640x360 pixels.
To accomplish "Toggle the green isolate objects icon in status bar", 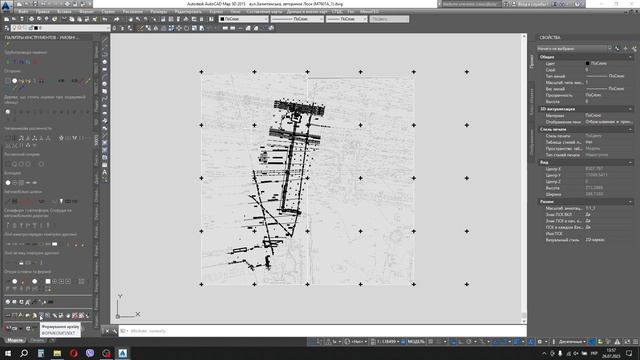I will (600, 342).
